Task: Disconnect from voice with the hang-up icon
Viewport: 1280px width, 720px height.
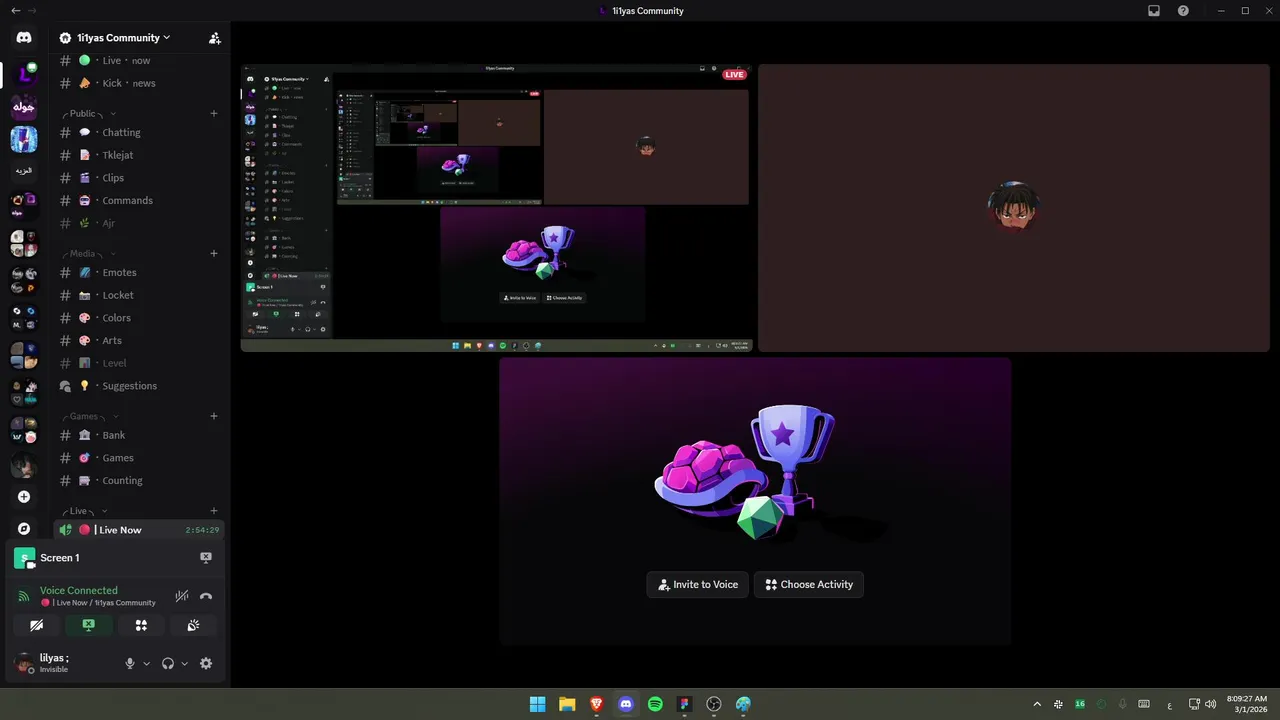Action: [206, 596]
